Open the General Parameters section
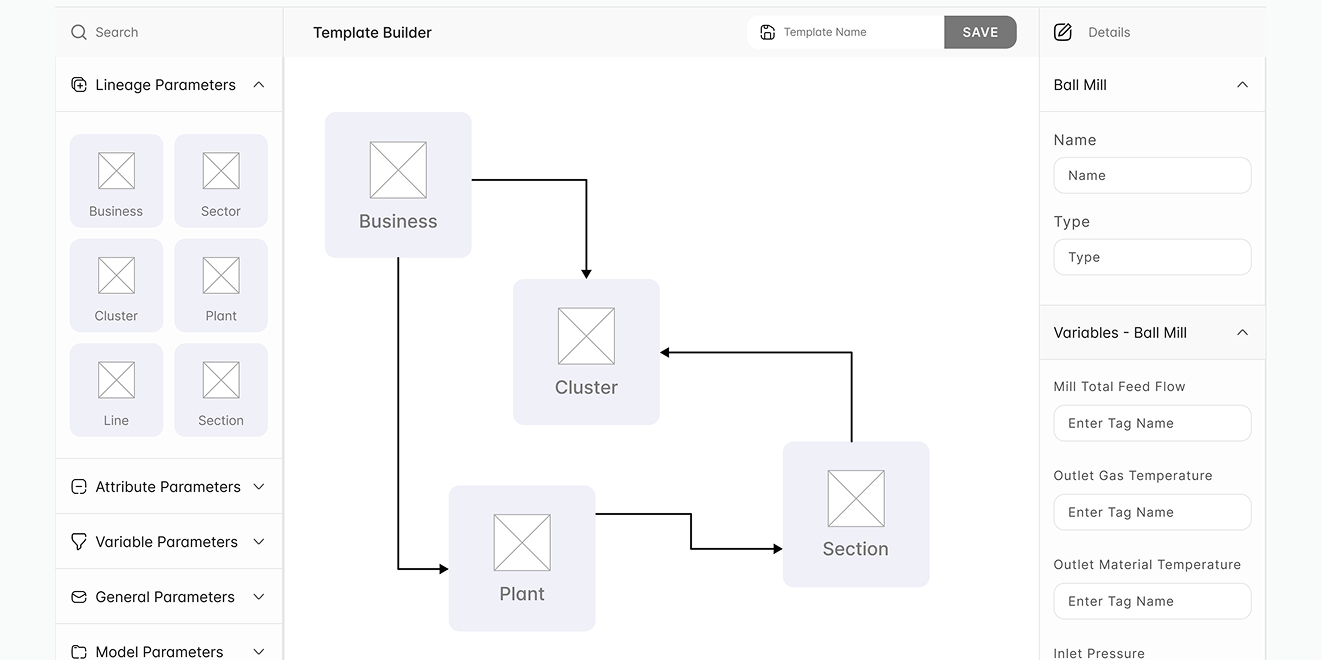The image size is (1322, 660). (259, 597)
